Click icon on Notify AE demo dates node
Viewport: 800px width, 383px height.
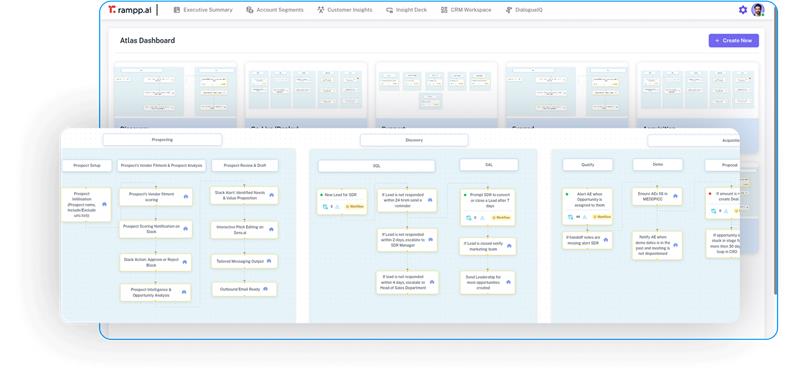(676, 245)
